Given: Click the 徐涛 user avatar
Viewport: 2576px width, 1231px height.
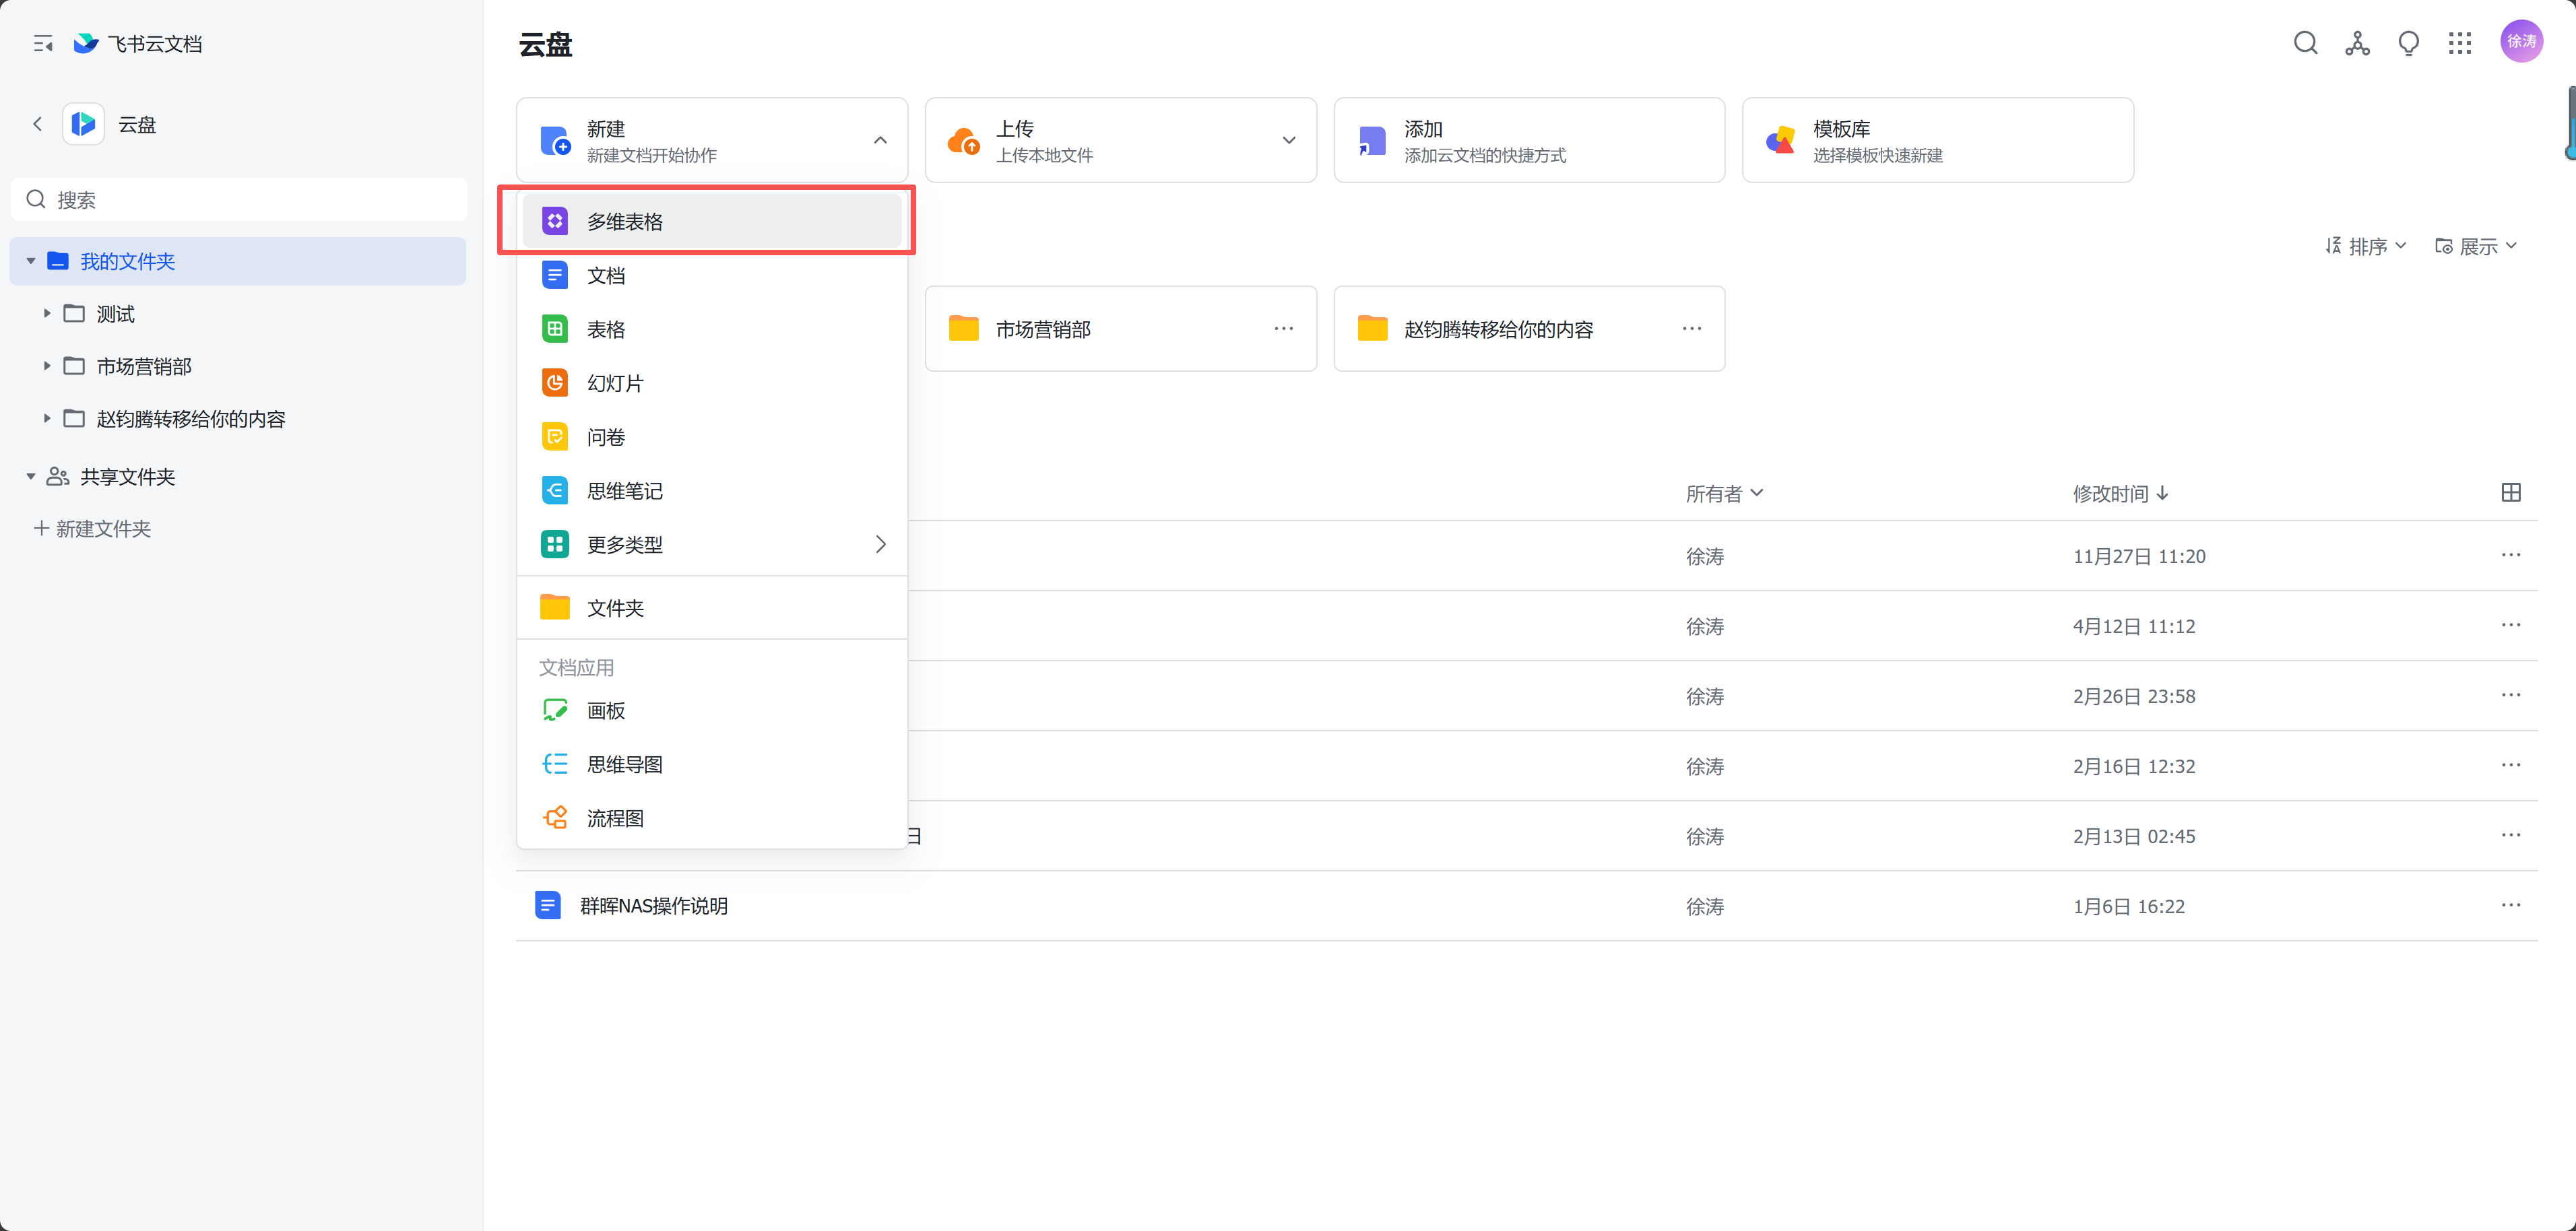Looking at the screenshot, I should click(2521, 41).
